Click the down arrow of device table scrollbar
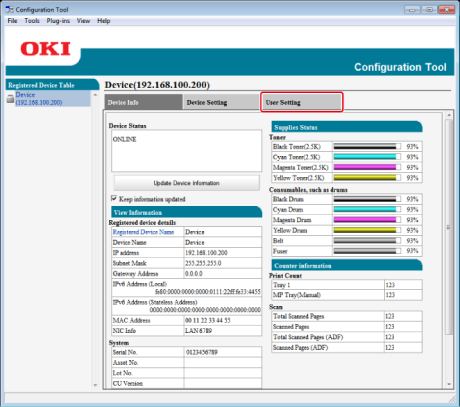Image resolution: width=460 pixels, height=407 pixels. pos(95,385)
